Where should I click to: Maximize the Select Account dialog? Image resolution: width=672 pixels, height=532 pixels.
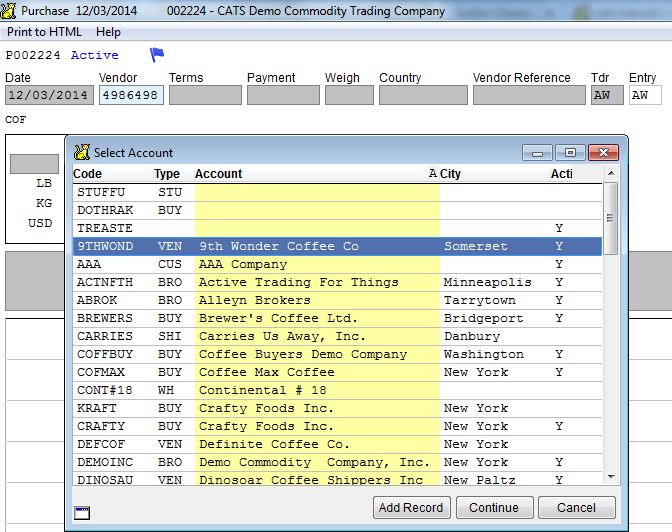(x=570, y=153)
